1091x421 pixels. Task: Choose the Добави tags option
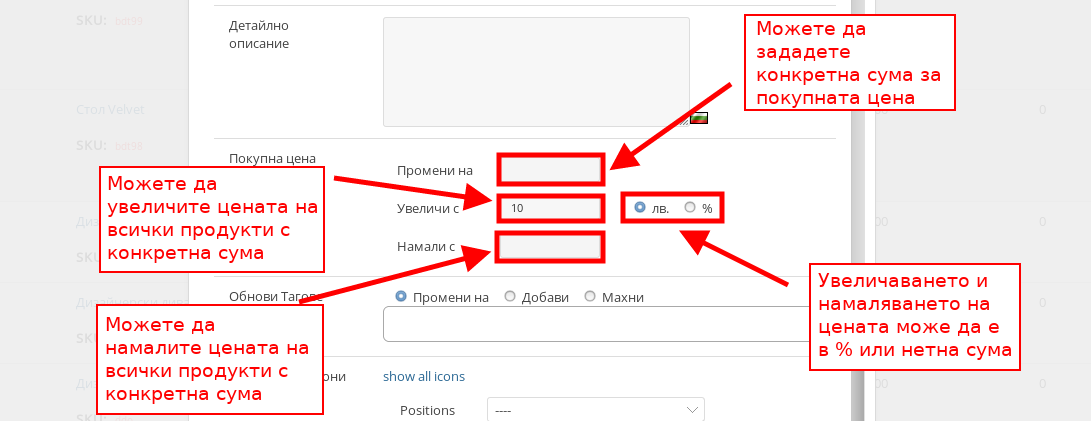tap(510, 296)
